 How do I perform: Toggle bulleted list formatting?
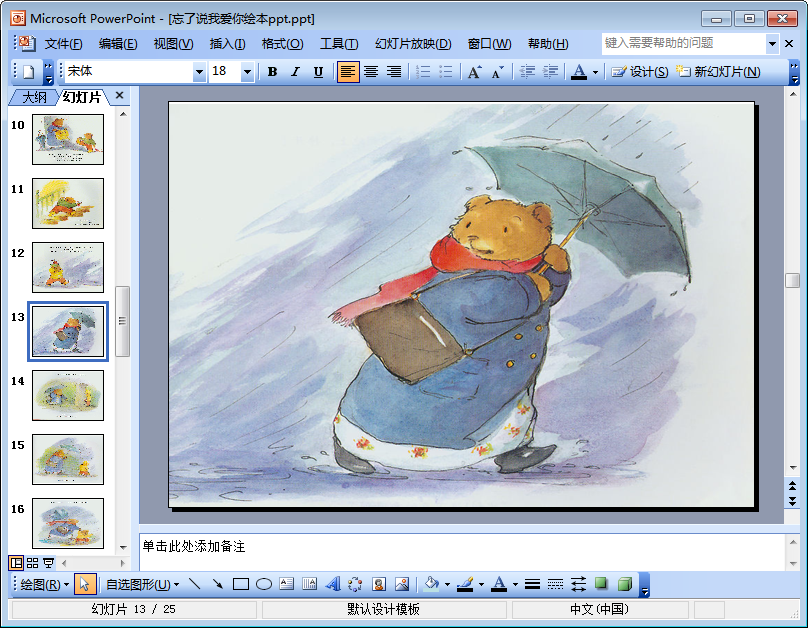(446, 72)
